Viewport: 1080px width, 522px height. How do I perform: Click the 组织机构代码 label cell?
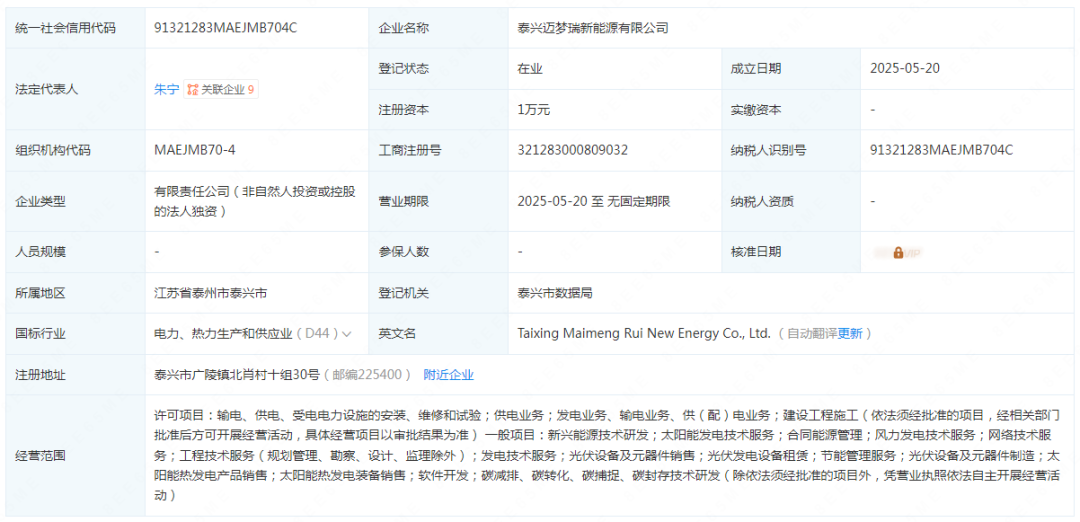click(76, 150)
